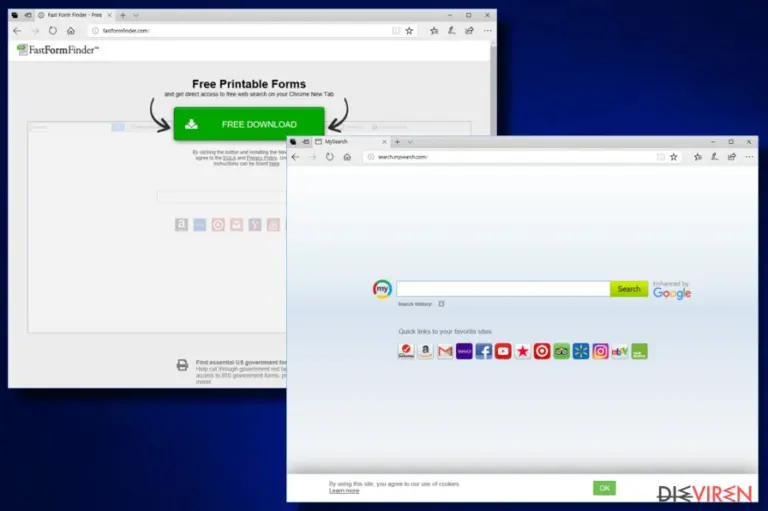Add search.mysearch.com to favorites via star
This screenshot has width=768, height=511.
coord(674,157)
